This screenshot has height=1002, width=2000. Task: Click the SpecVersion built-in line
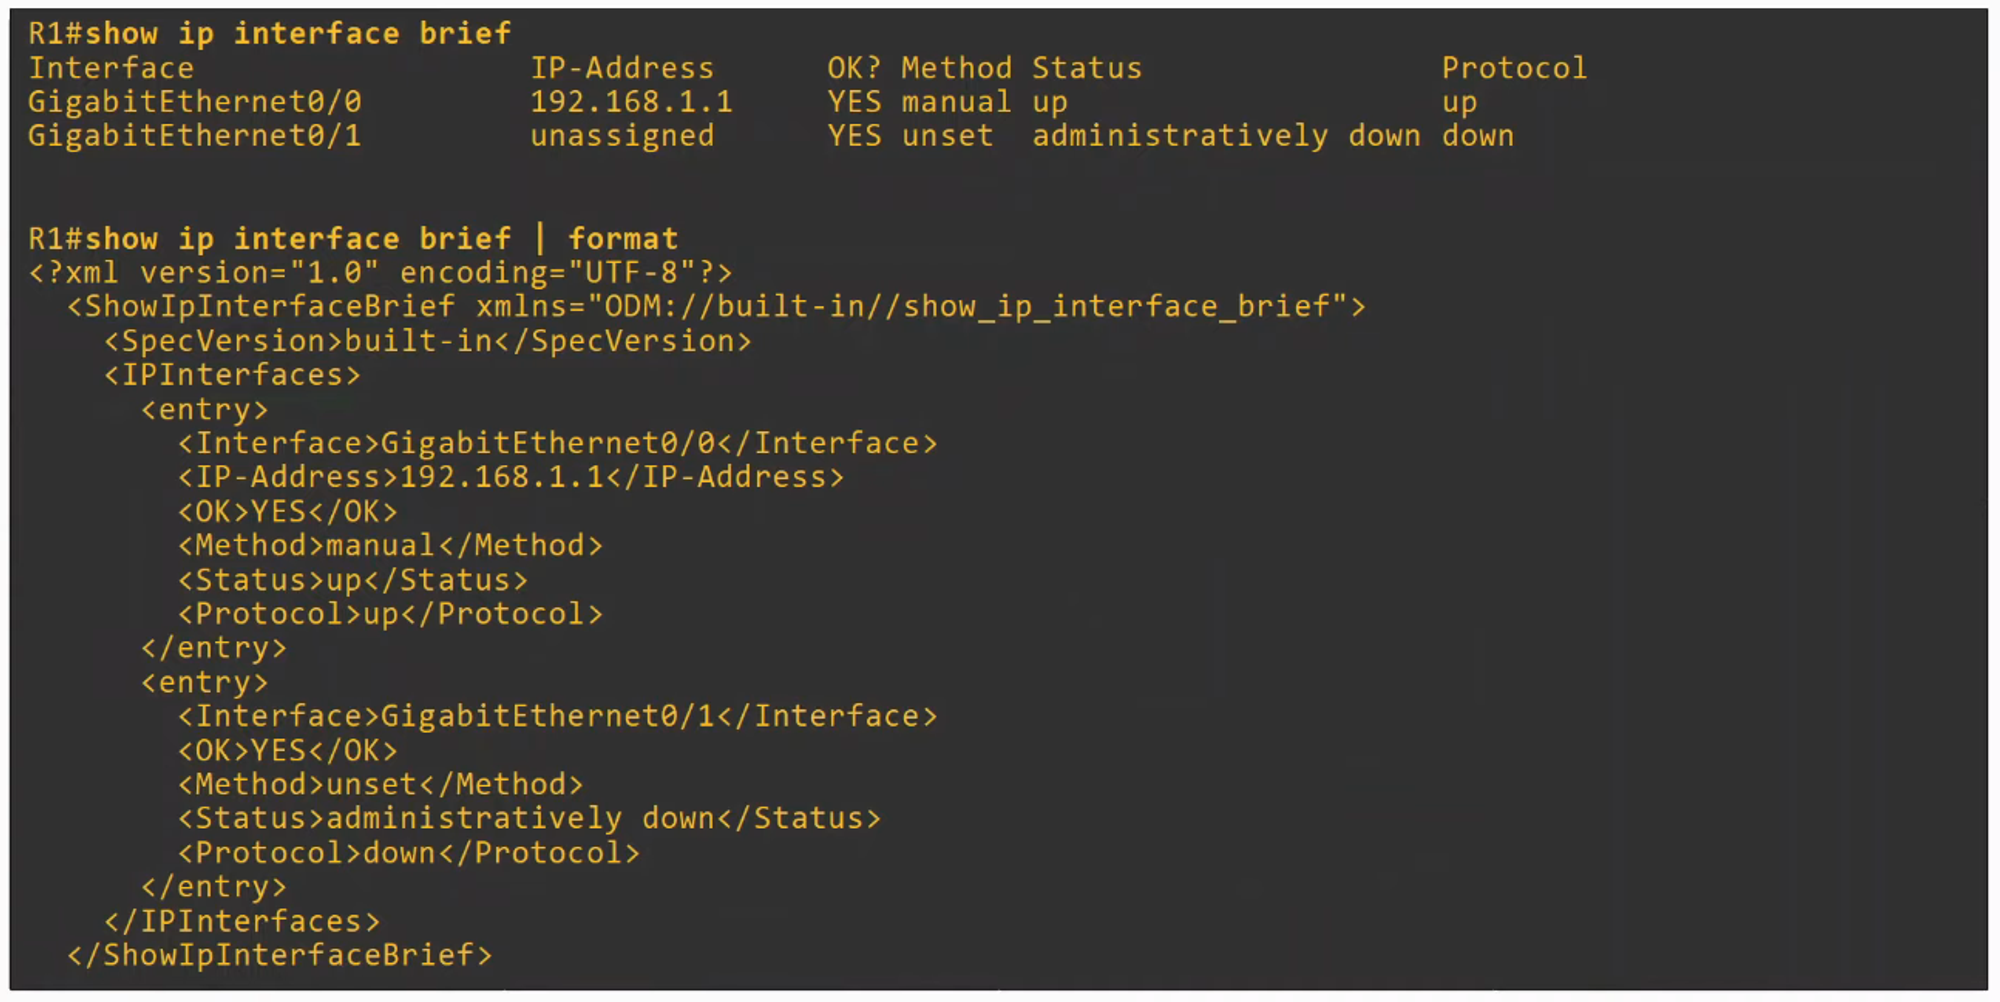pos(427,341)
